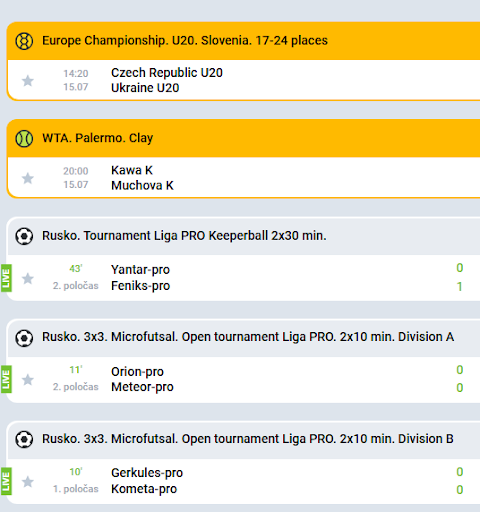This screenshot has width=480, height=512.
Task: Open the WTA Palermo Clay tournament header
Action: (243, 138)
